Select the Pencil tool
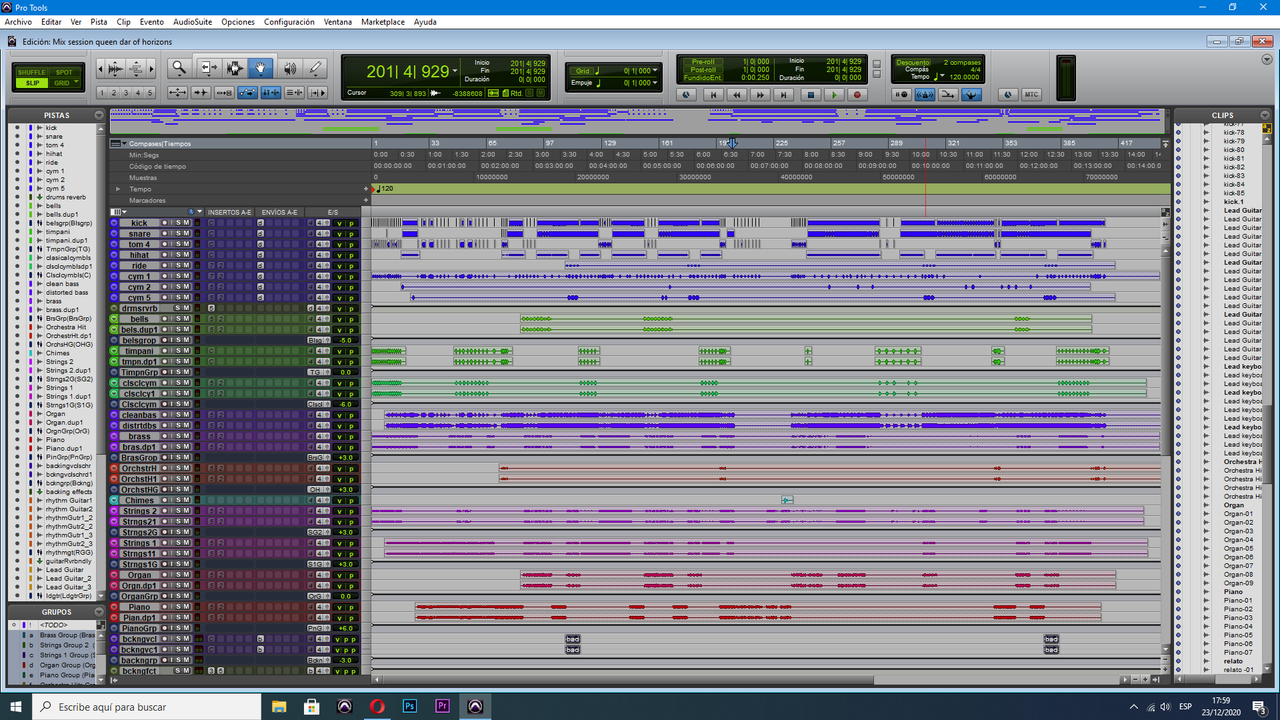Screen dimensions: 1280x720 tap(316, 68)
